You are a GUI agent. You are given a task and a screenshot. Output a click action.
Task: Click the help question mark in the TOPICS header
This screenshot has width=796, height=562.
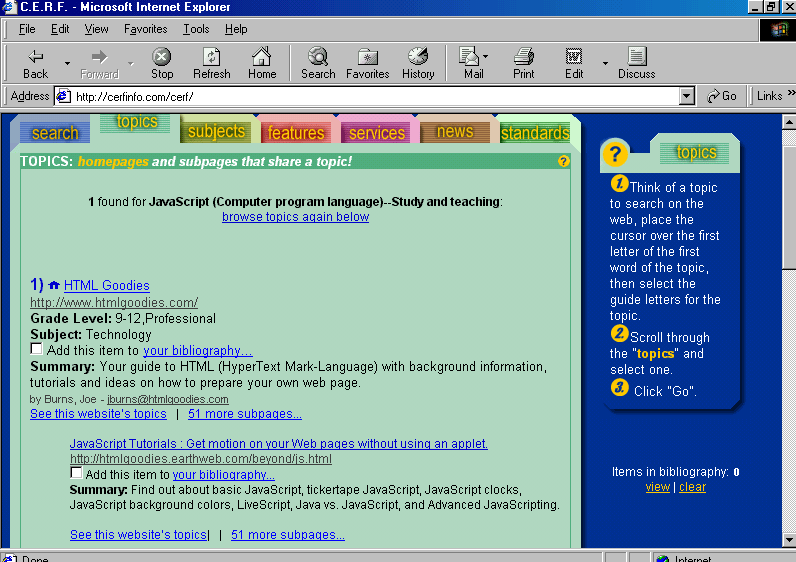pyautogui.click(x=563, y=161)
